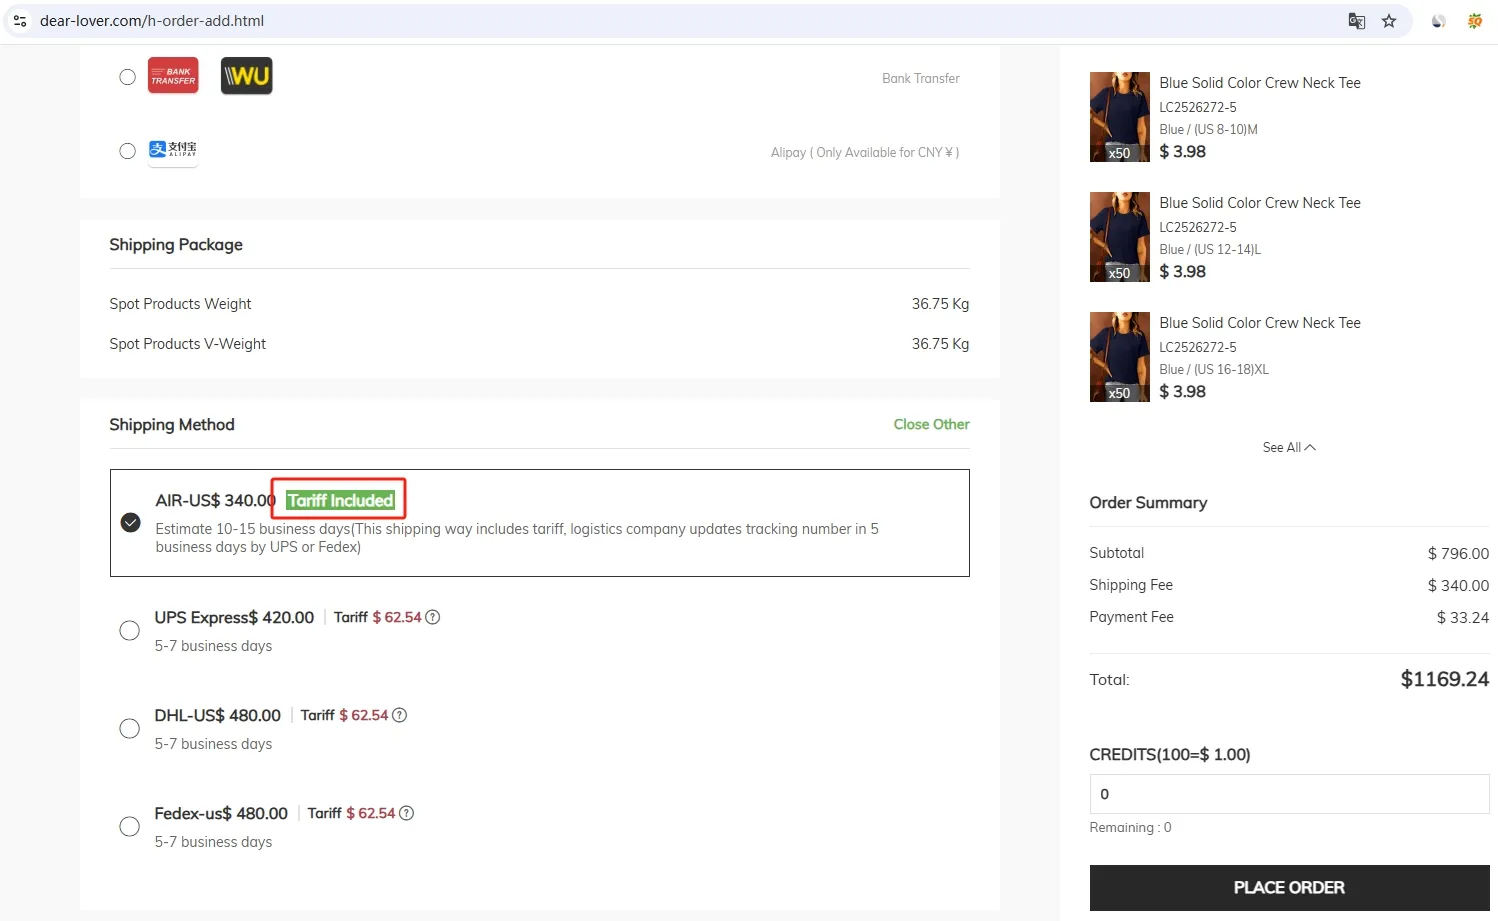Image resolution: width=1498 pixels, height=921 pixels.
Task: Select Fedex shipping radio button
Action: pyautogui.click(x=129, y=827)
